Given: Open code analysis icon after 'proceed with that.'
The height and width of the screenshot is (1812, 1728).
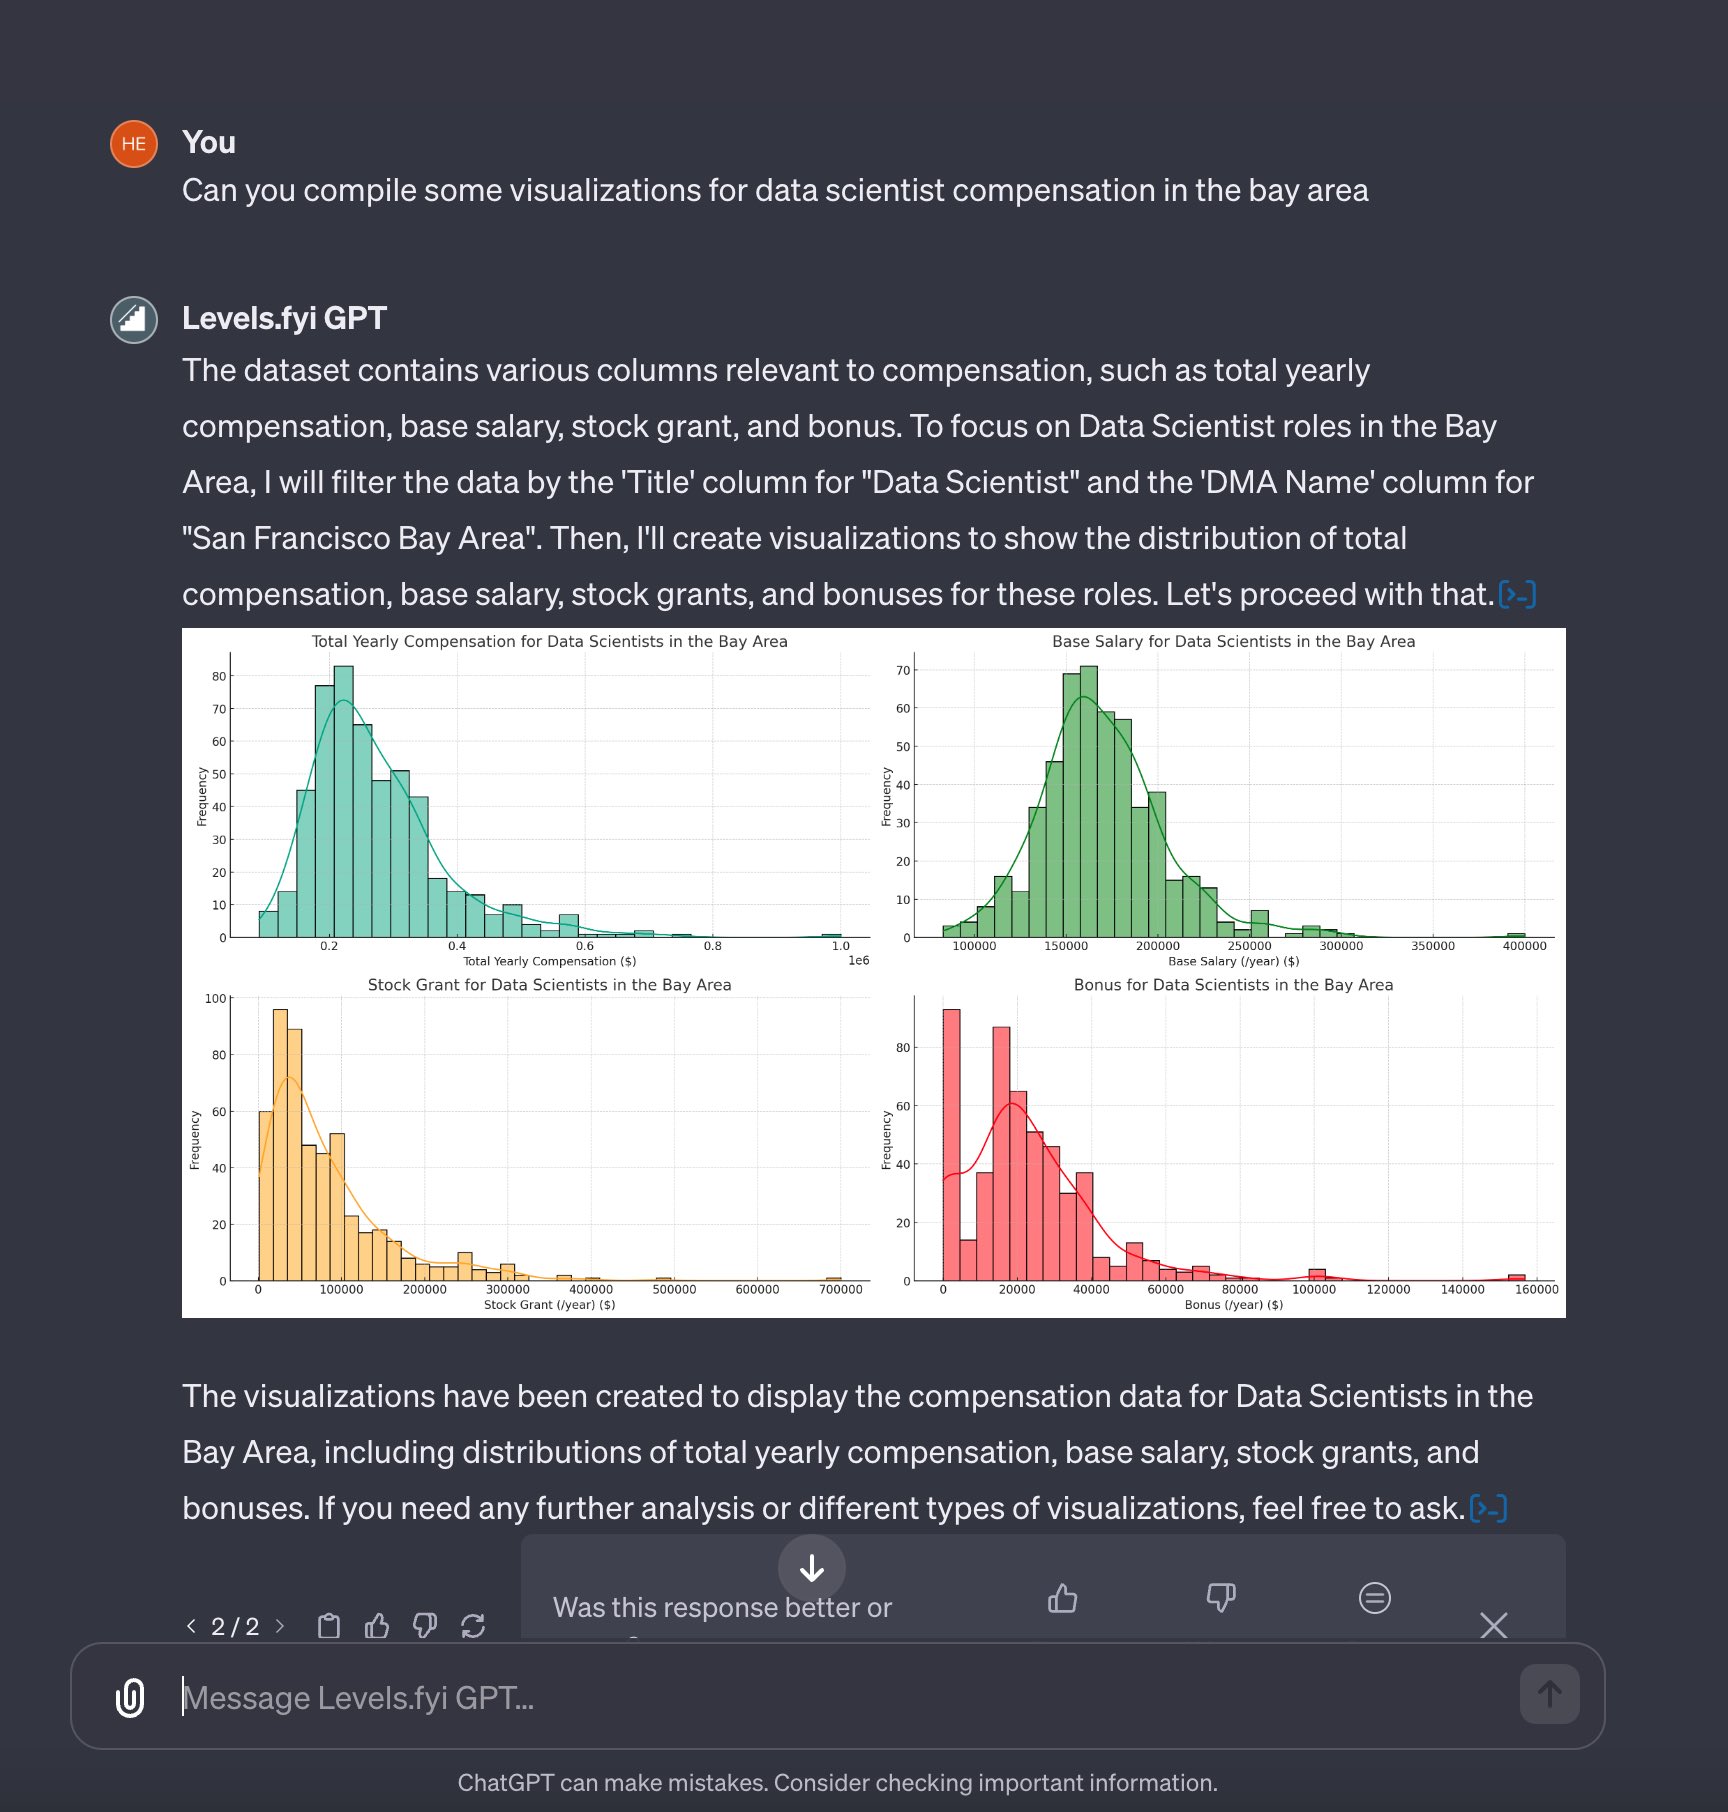Looking at the screenshot, I should [1517, 595].
